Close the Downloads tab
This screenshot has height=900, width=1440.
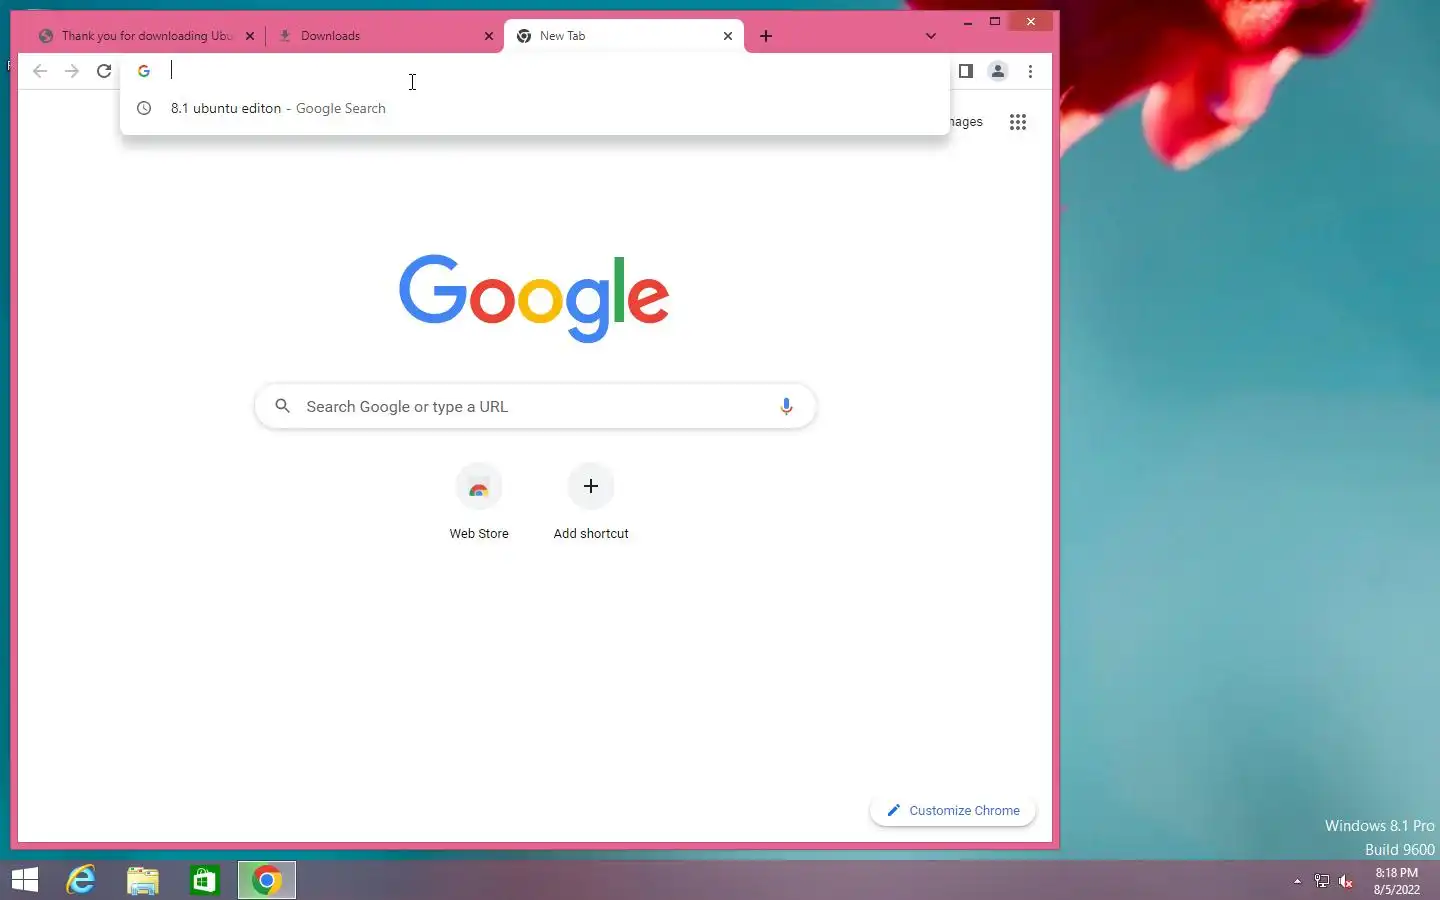point(489,36)
